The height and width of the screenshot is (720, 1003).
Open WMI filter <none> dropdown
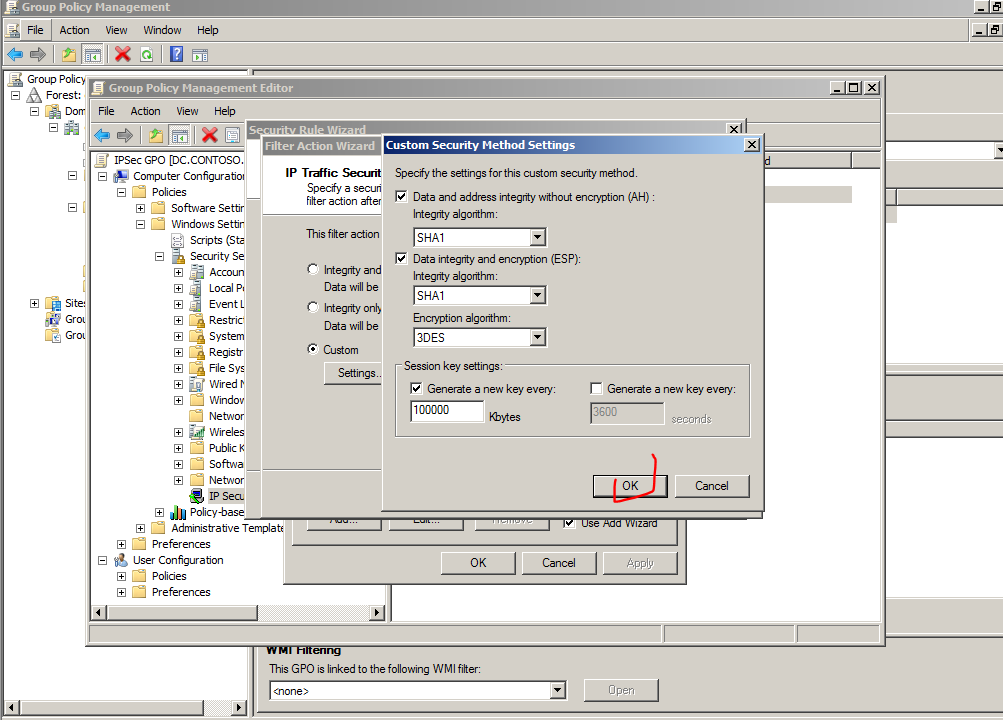(x=557, y=690)
